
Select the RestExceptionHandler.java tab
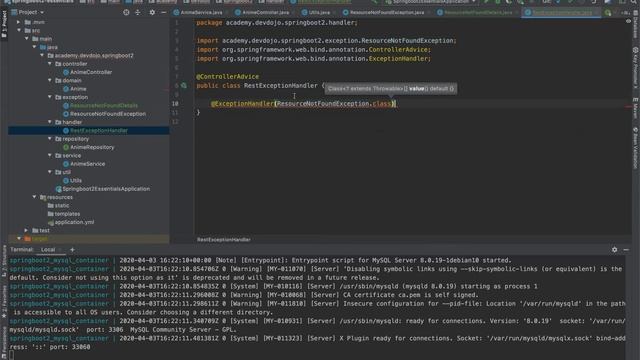(562, 13)
